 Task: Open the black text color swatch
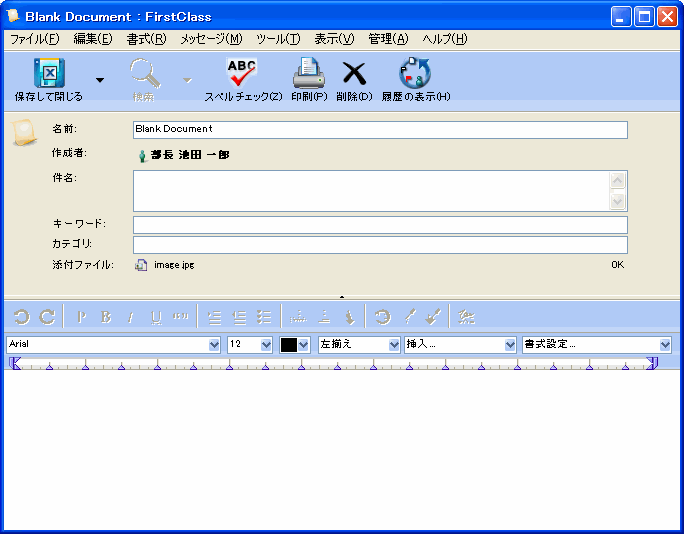click(x=295, y=345)
